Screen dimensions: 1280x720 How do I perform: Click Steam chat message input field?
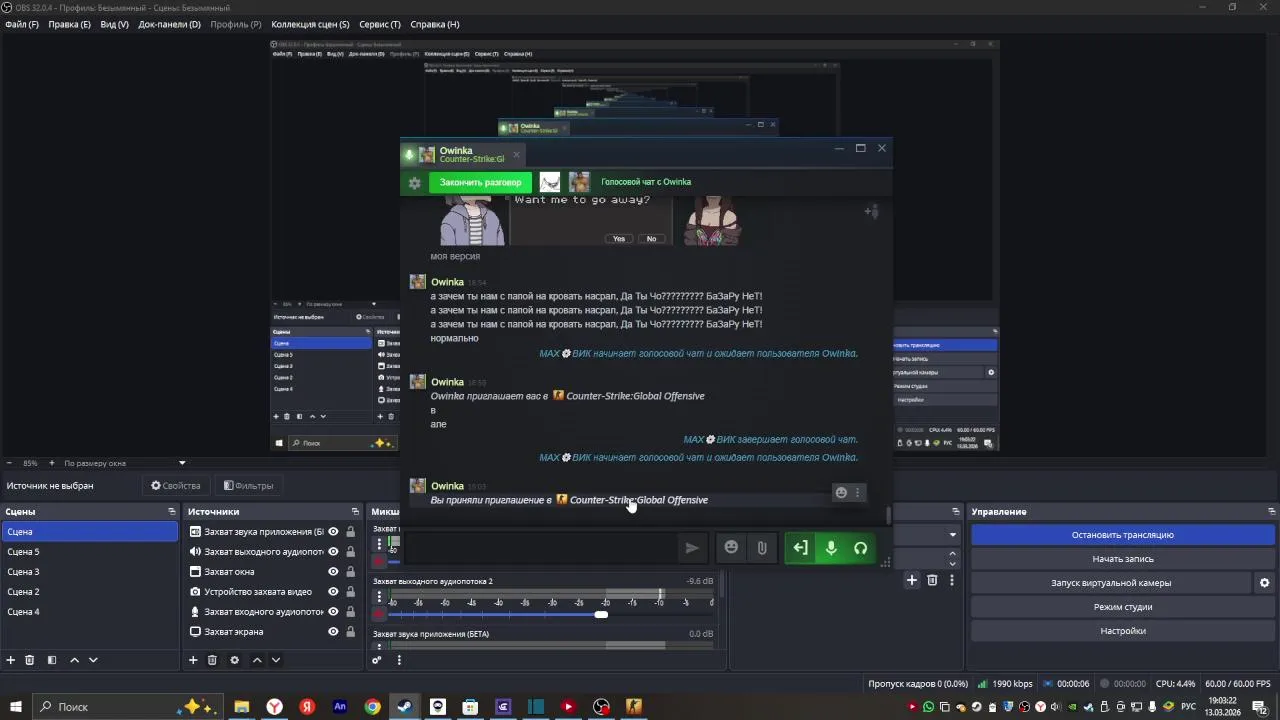(x=540, y=548)
